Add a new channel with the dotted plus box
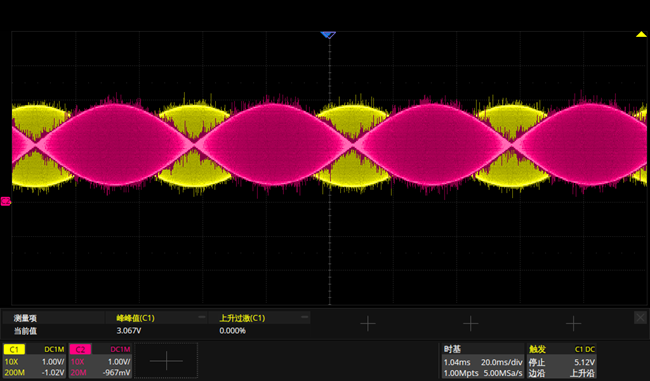650x381 pixels. click(x=166, y=361)
